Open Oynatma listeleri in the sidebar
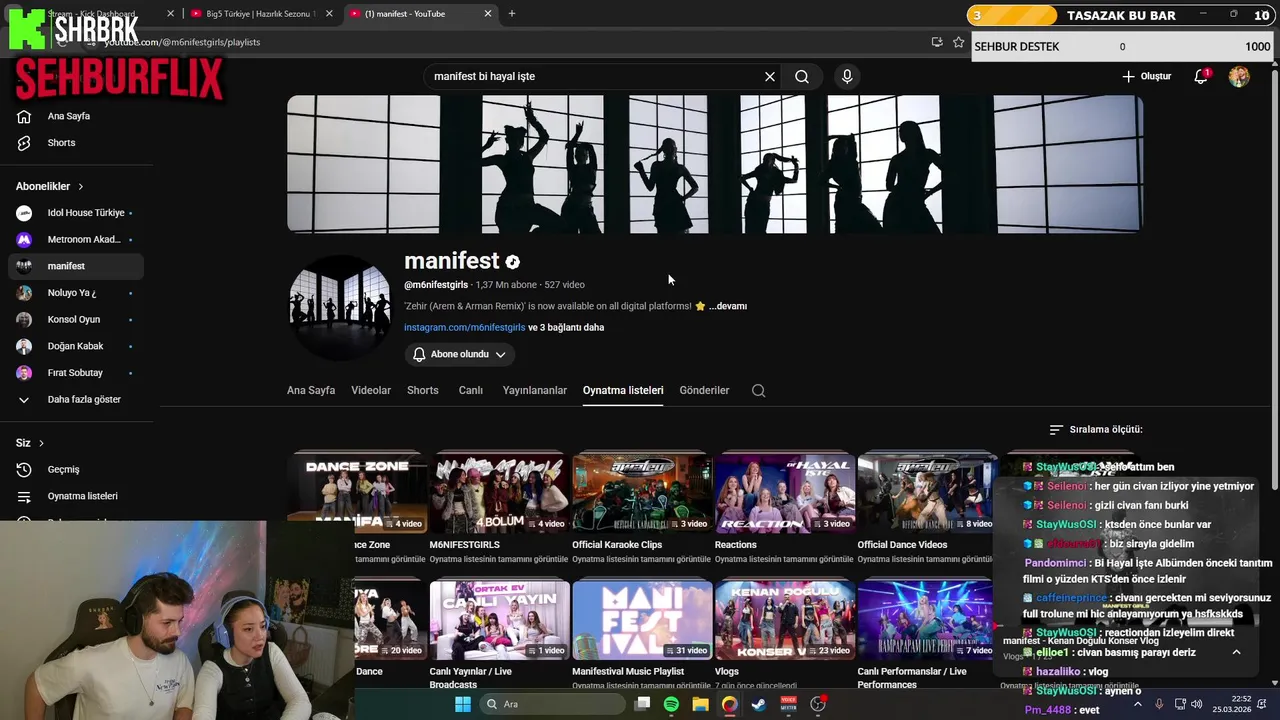This screenshot has height=720, width=1280. (76, 496)
